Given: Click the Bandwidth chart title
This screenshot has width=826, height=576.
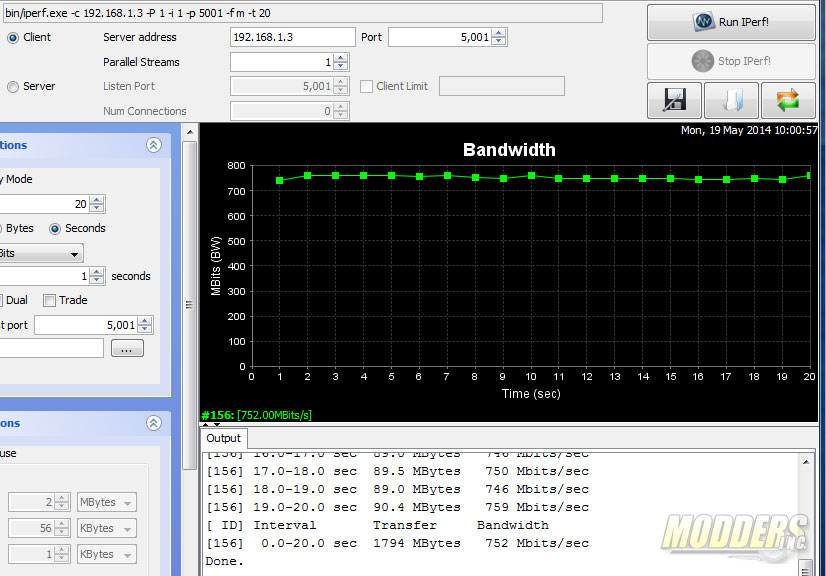Looking at the screenshot, I should point(509,150).
